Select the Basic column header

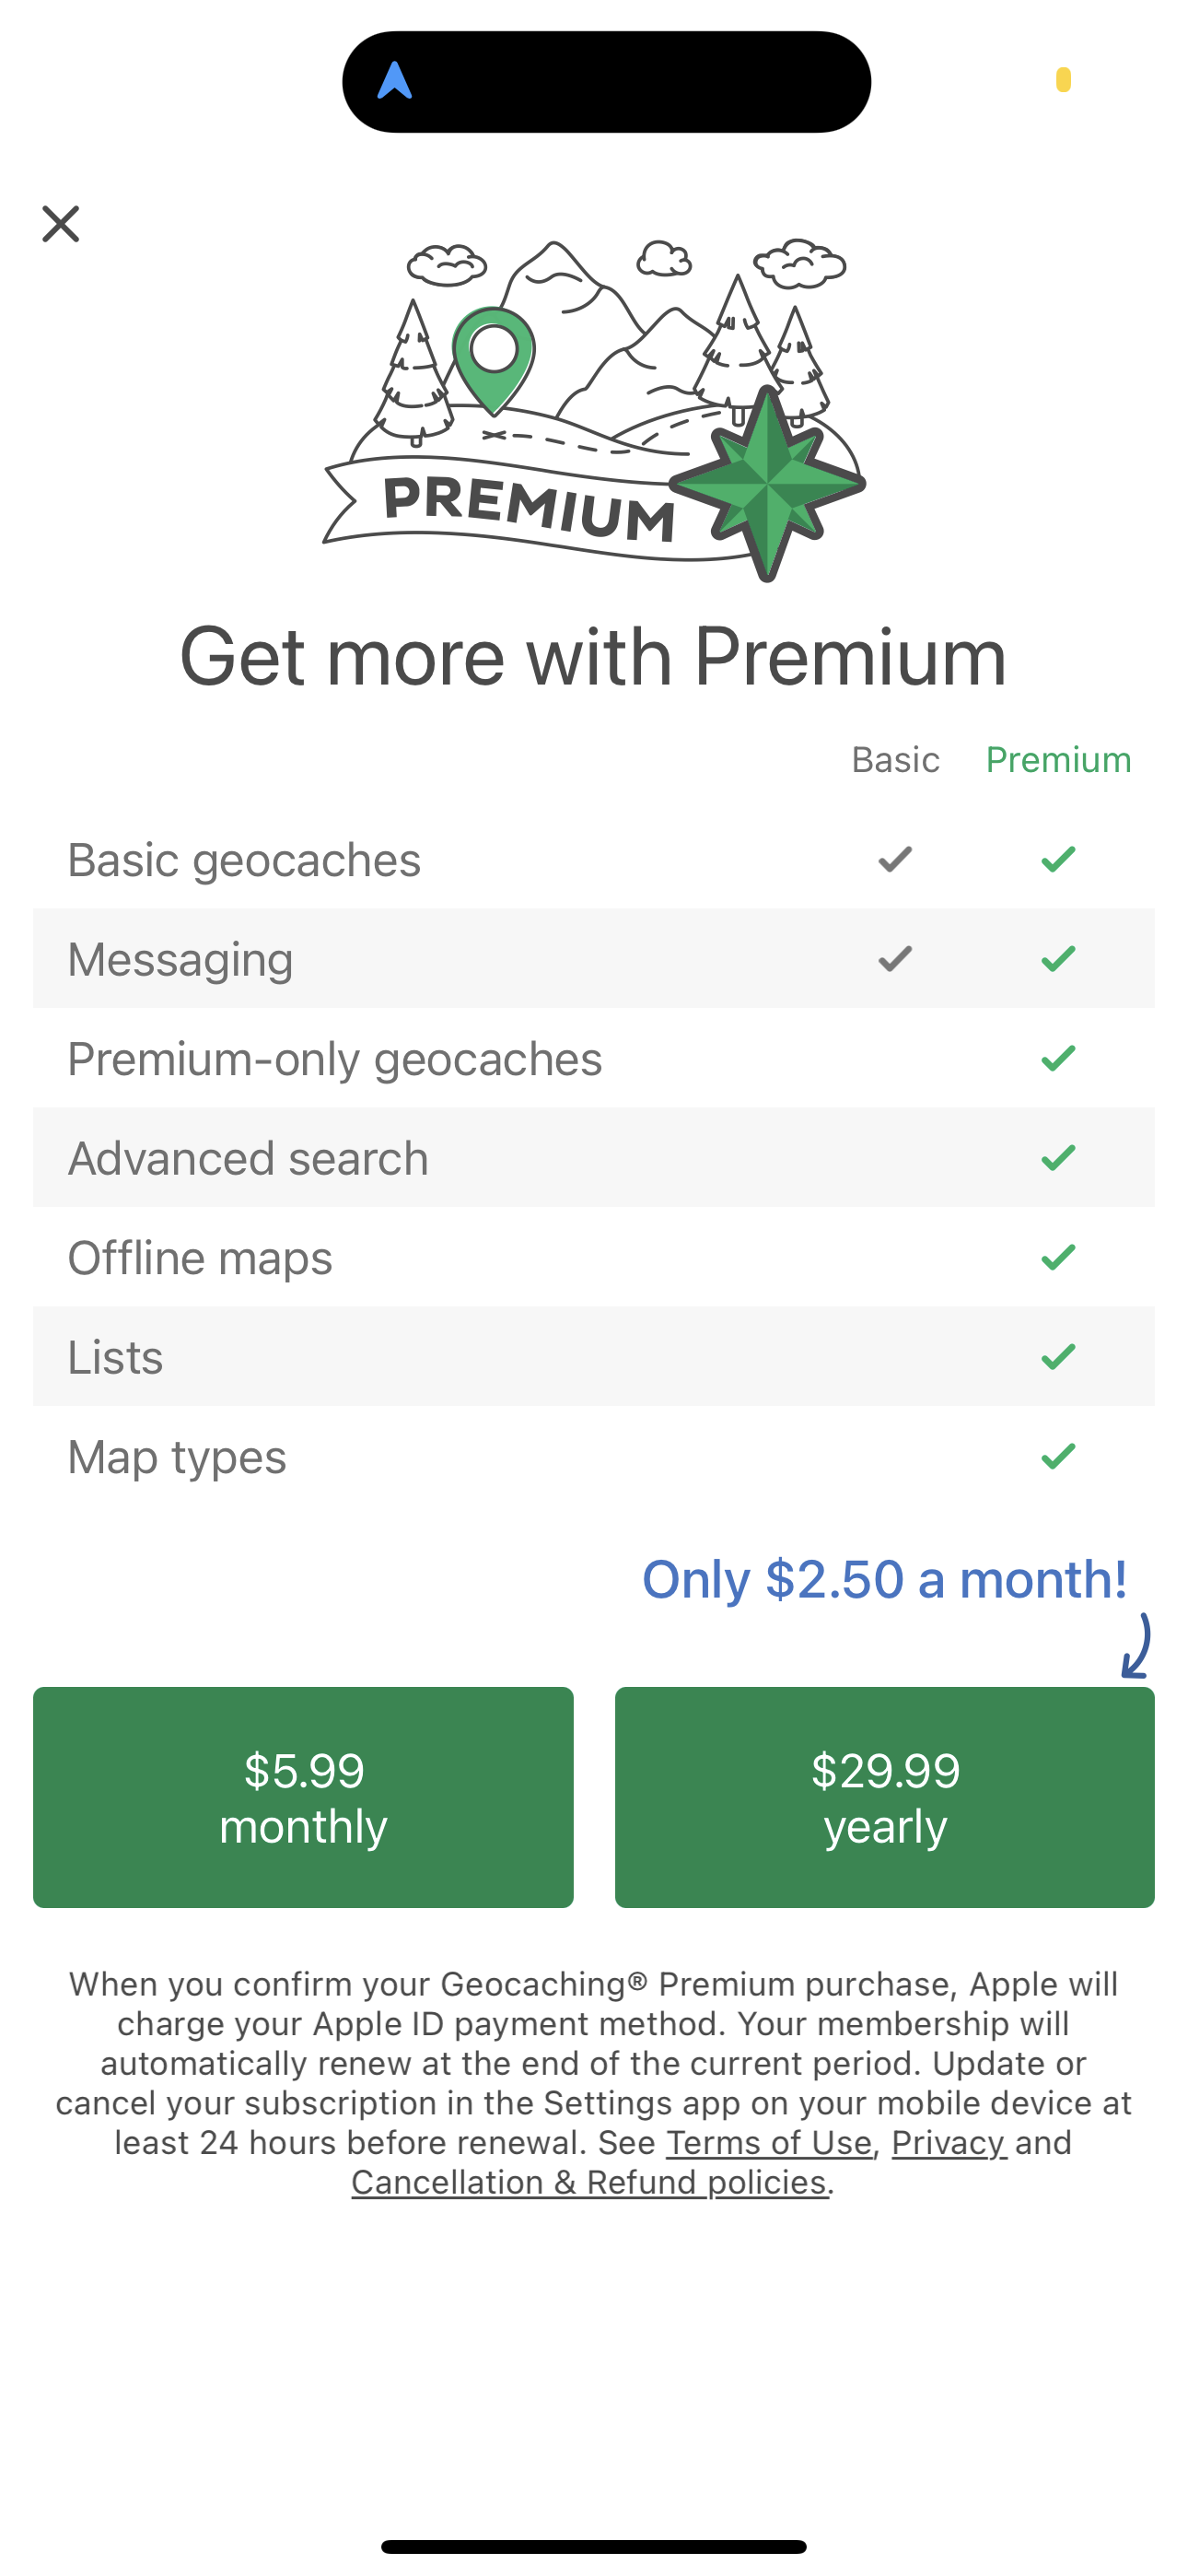click(895, 760)
